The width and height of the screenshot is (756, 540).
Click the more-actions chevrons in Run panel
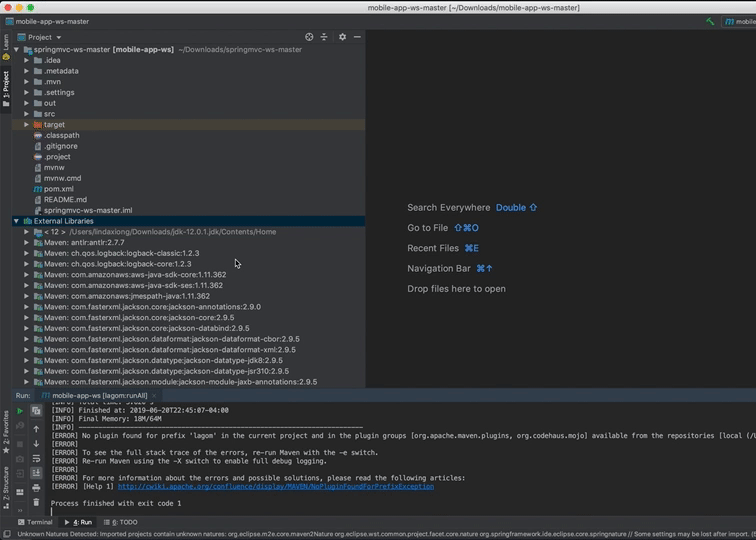[x=20, y=510]
